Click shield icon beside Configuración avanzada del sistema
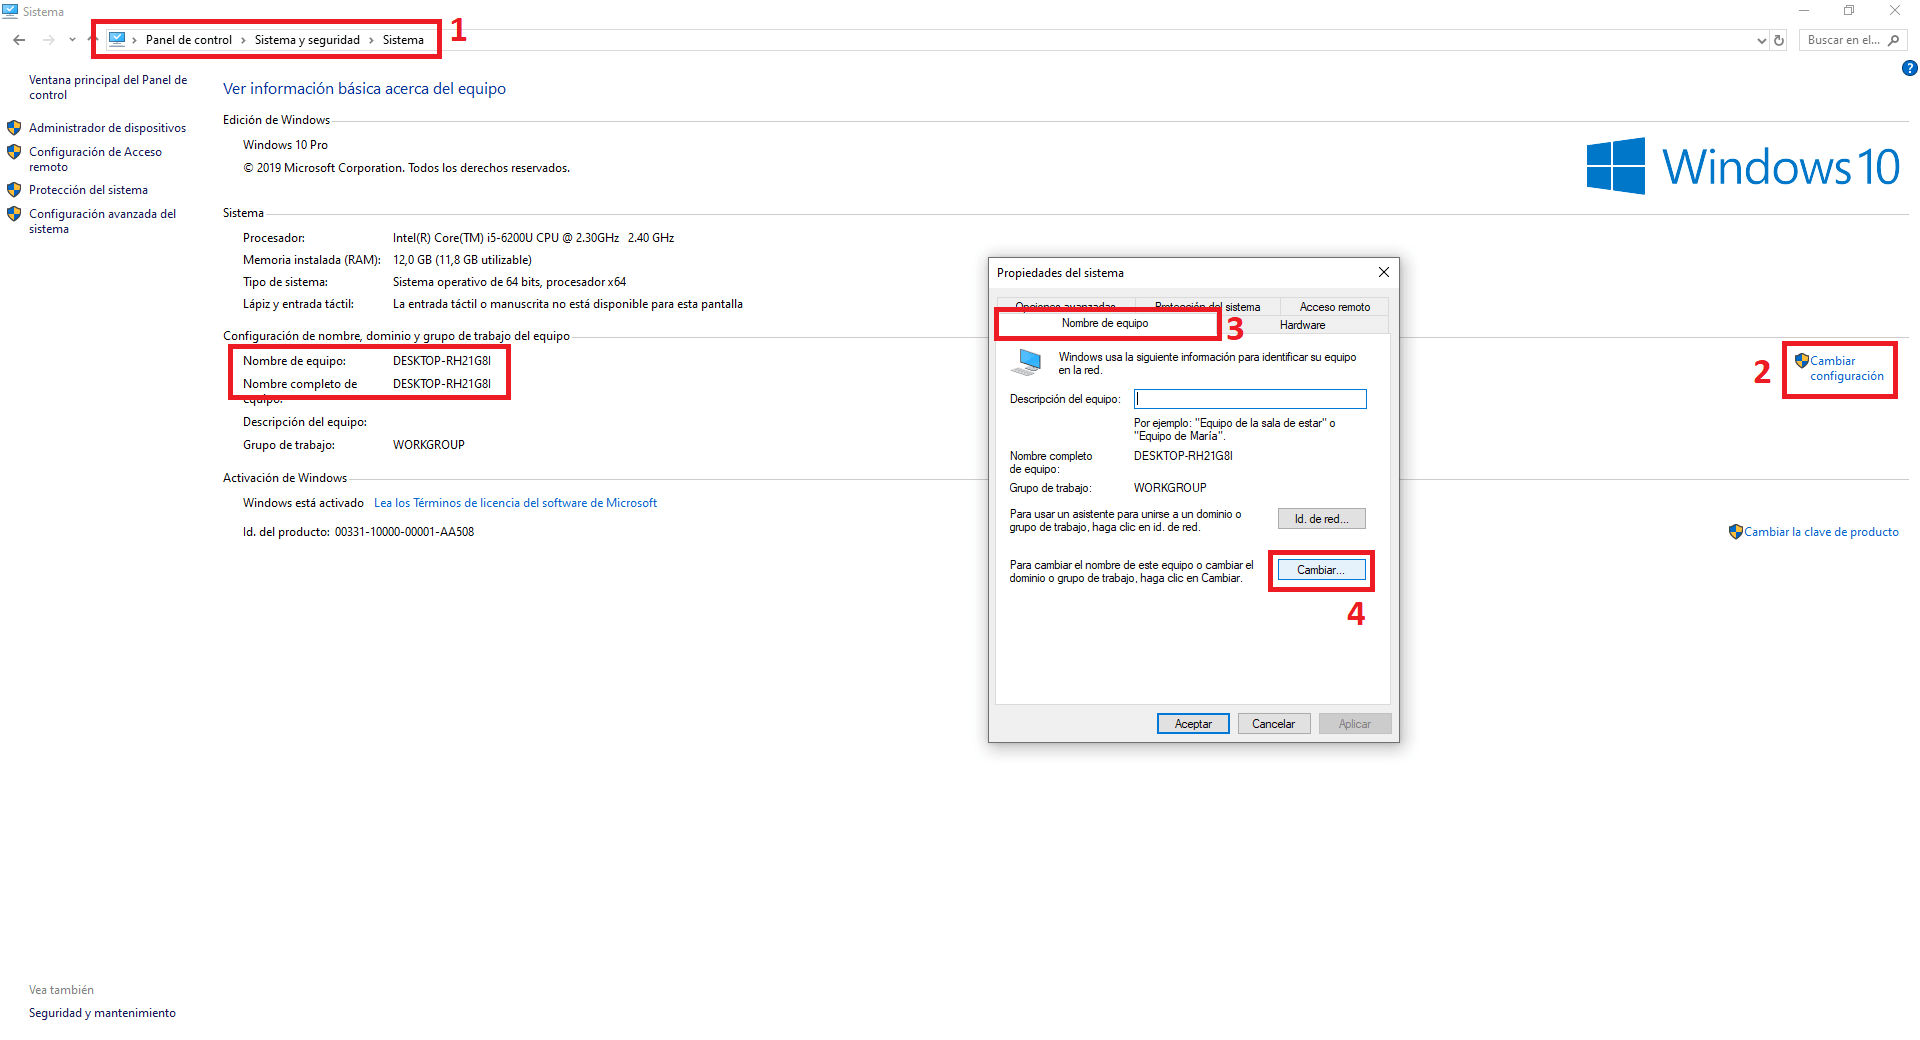The height and width of the screenshot is (1040, 1920). (x=14, y=214)
